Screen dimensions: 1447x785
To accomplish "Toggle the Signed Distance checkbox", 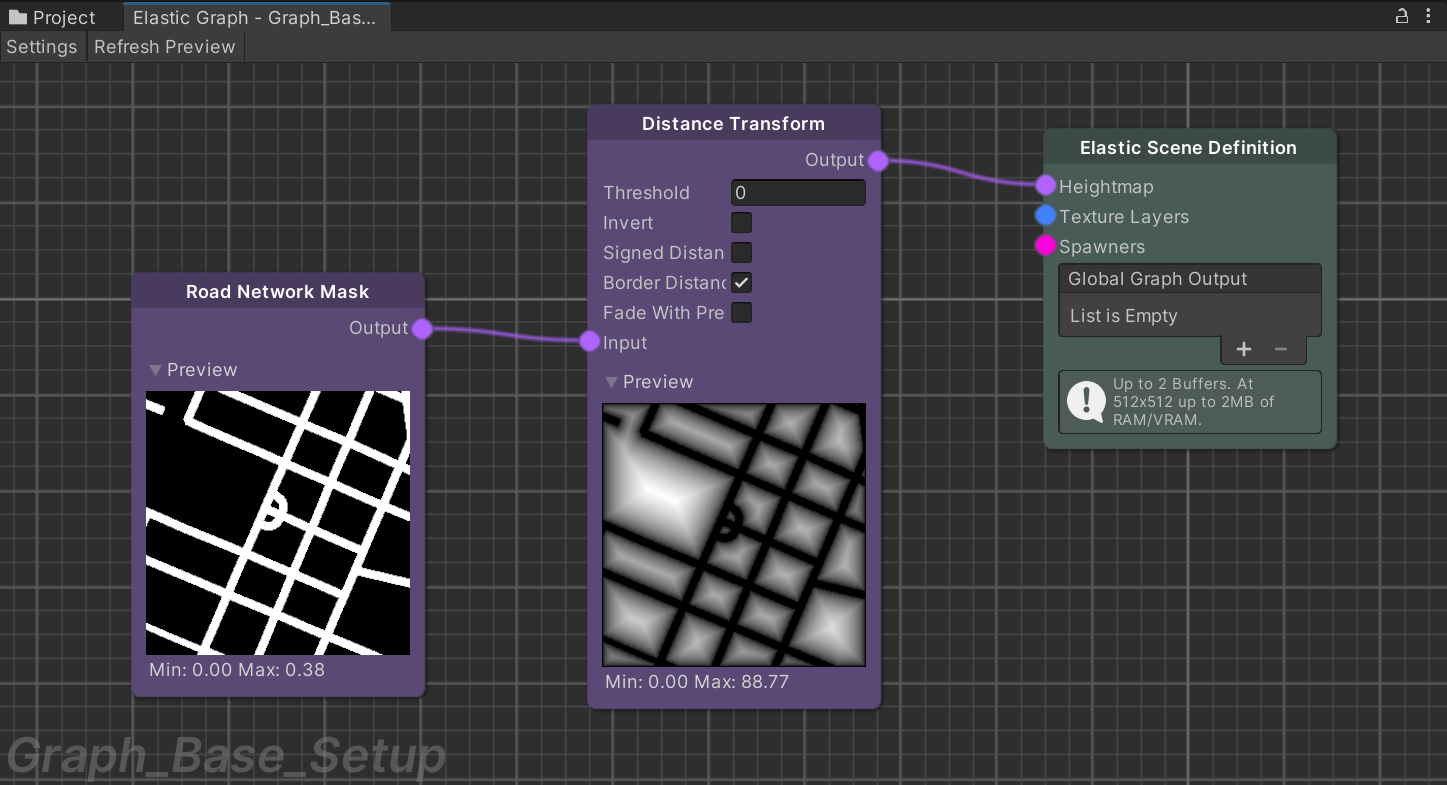I will (x=741, y=253).
